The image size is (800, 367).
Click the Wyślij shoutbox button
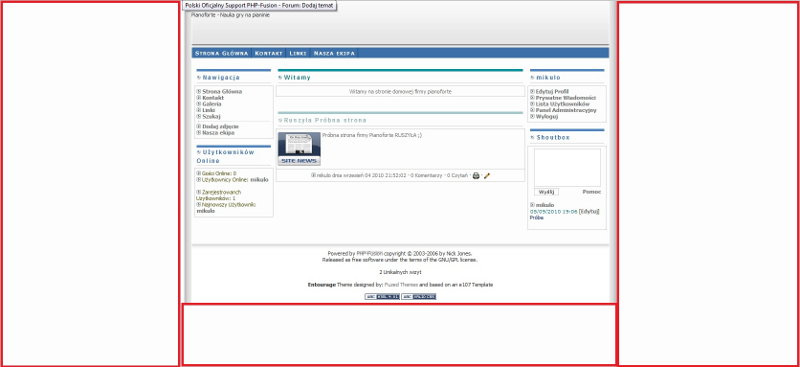coord(546,192)
